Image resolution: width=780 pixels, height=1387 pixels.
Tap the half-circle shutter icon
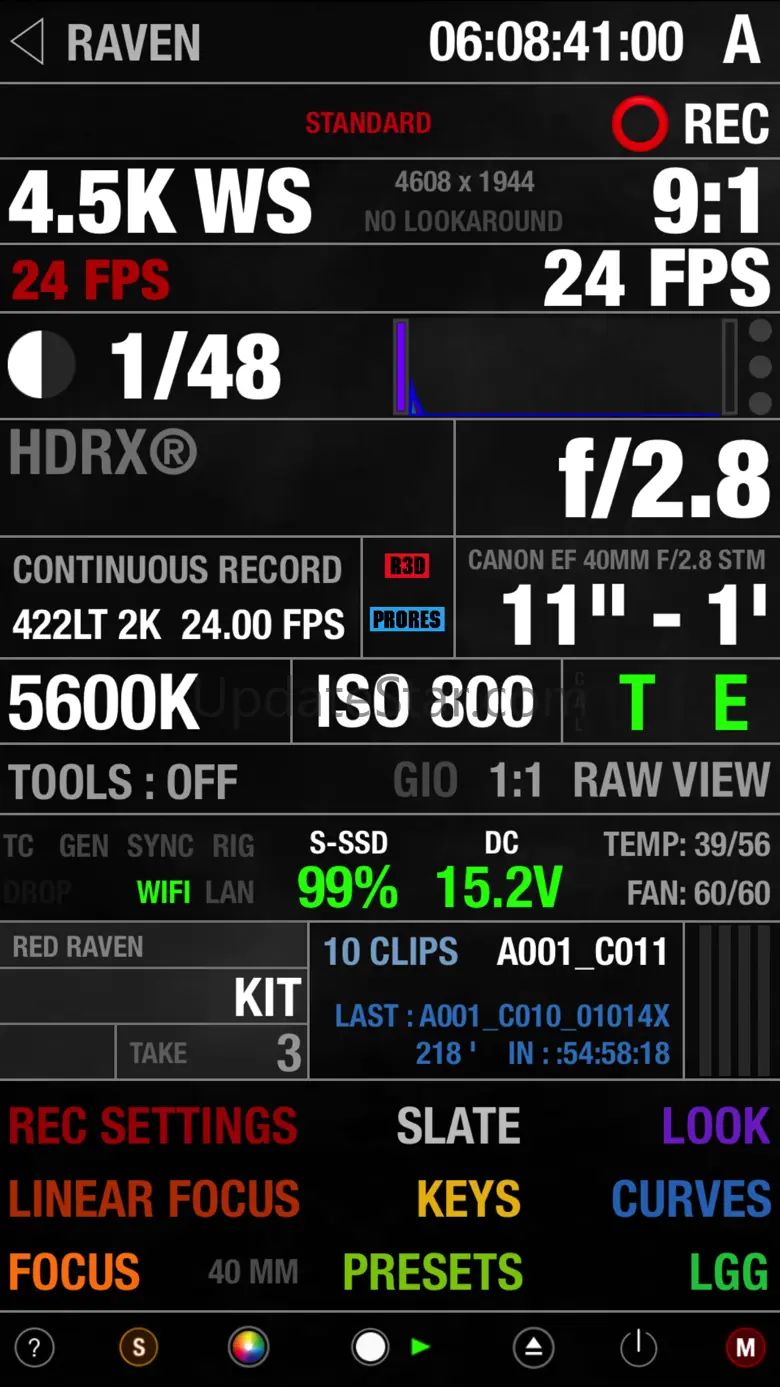[x=42, y=365]
